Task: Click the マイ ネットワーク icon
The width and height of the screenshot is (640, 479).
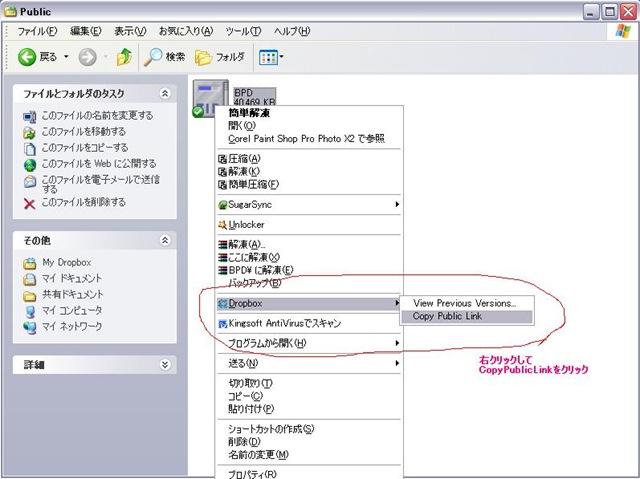Action: (29, 327)
